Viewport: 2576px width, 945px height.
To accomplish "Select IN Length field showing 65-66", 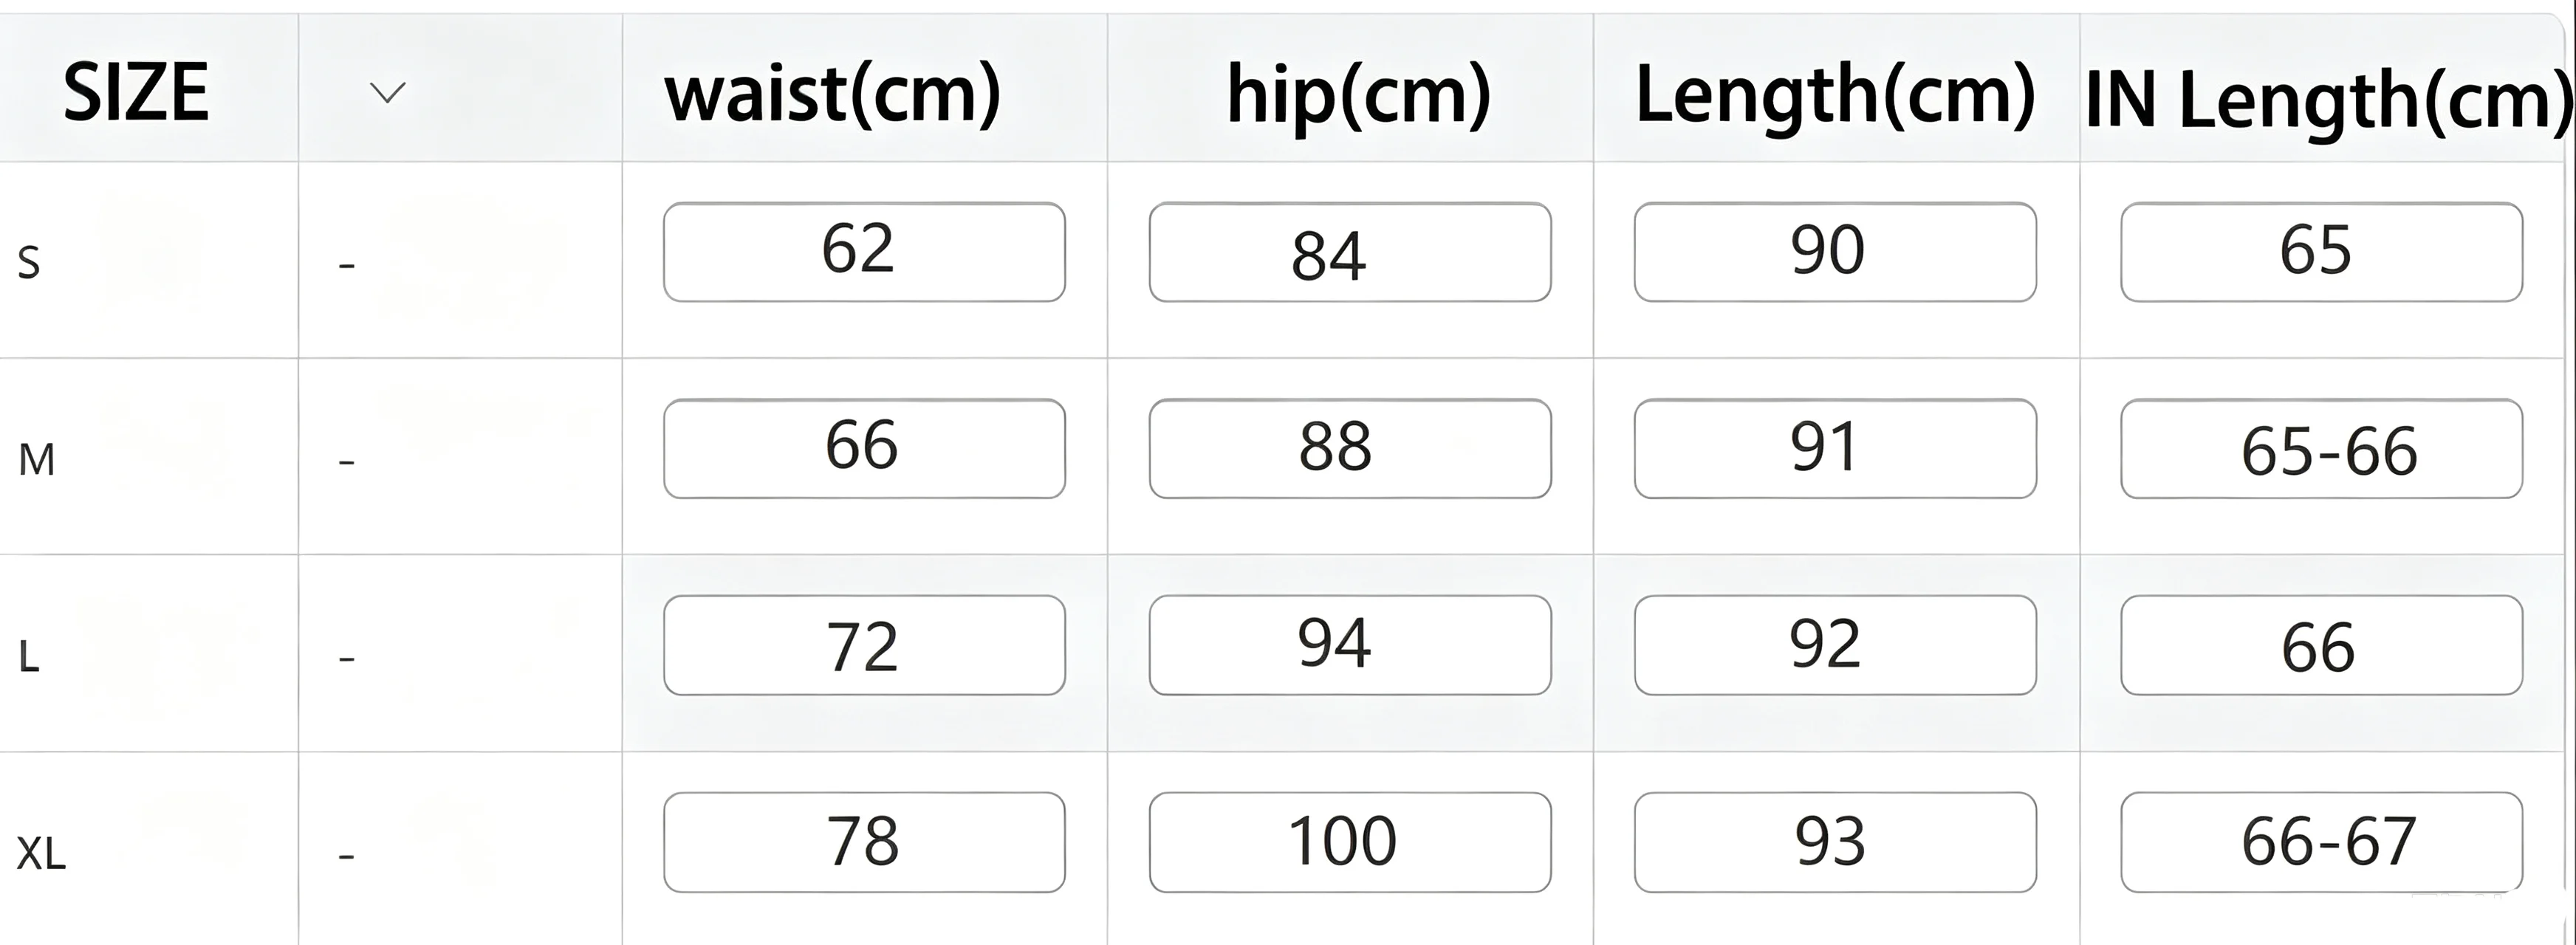I will pos(2321,449).
